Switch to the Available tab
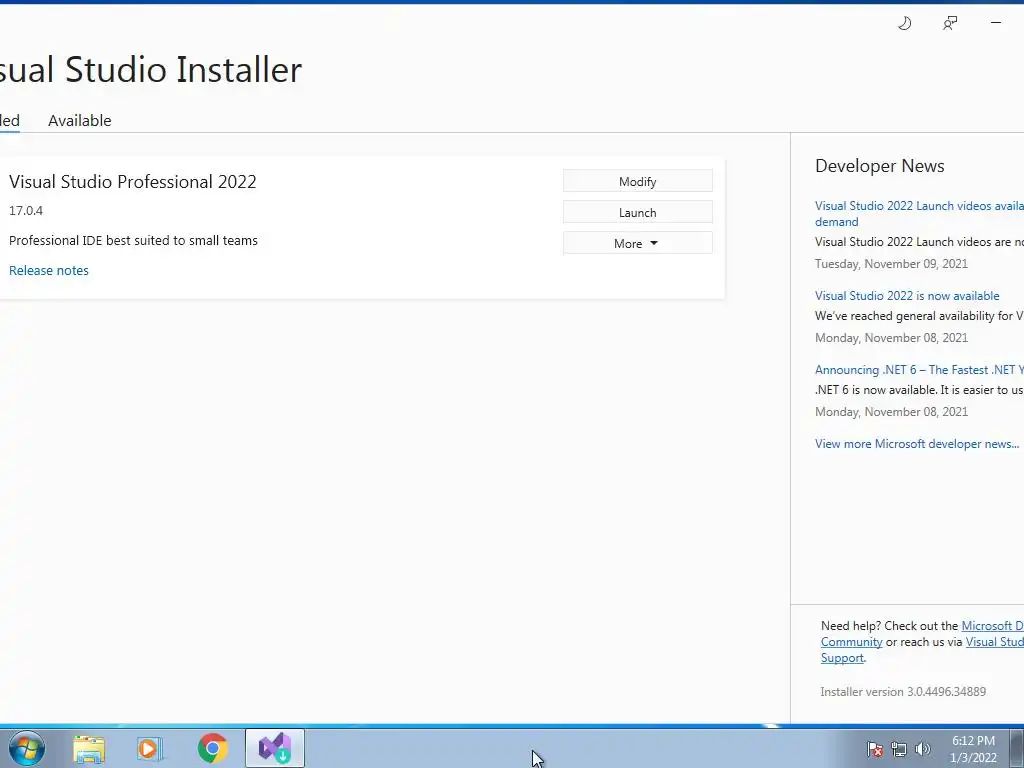Viewport: 1024px width, 768px height. (80, 121)
